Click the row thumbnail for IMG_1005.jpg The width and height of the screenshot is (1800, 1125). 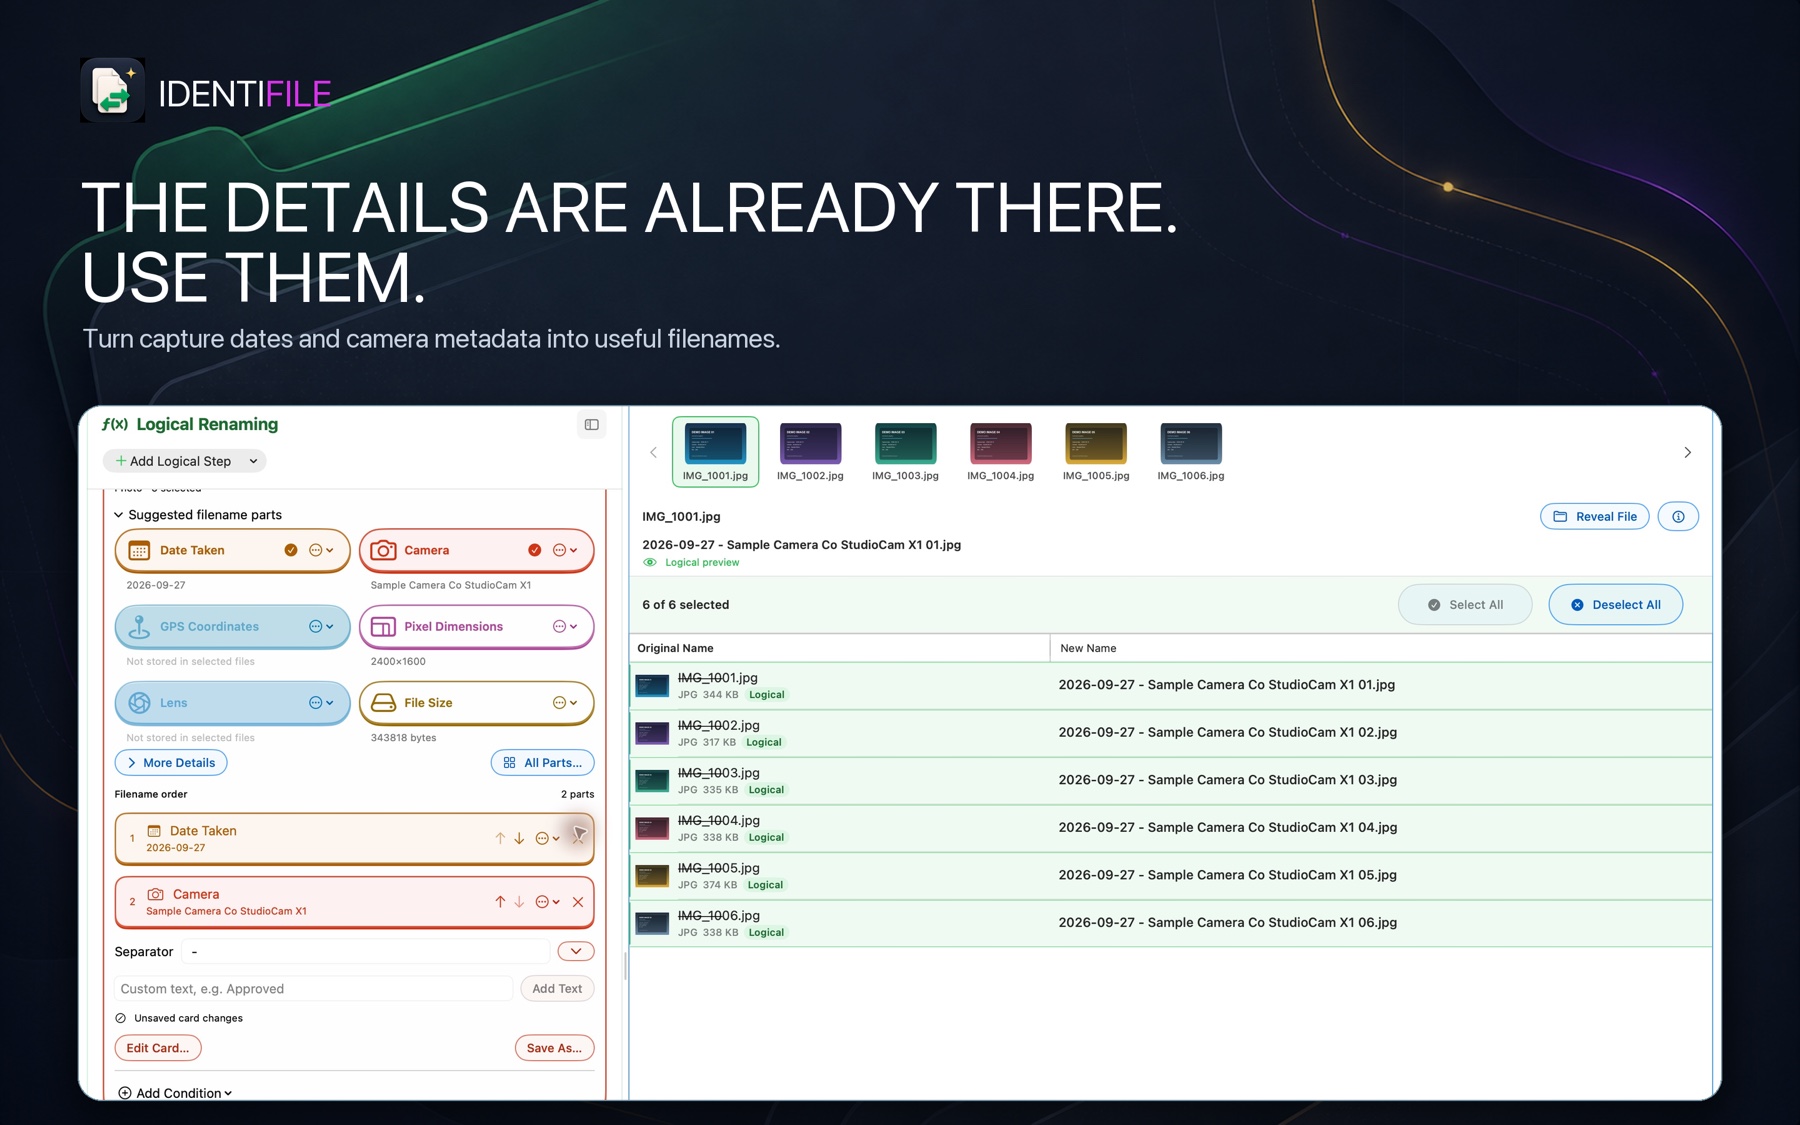point(652,876)
